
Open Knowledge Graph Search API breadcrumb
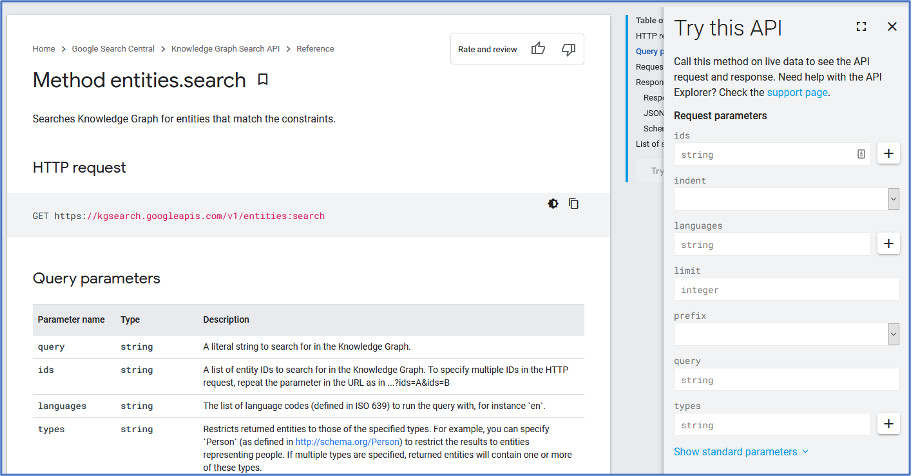coord(225,49)
